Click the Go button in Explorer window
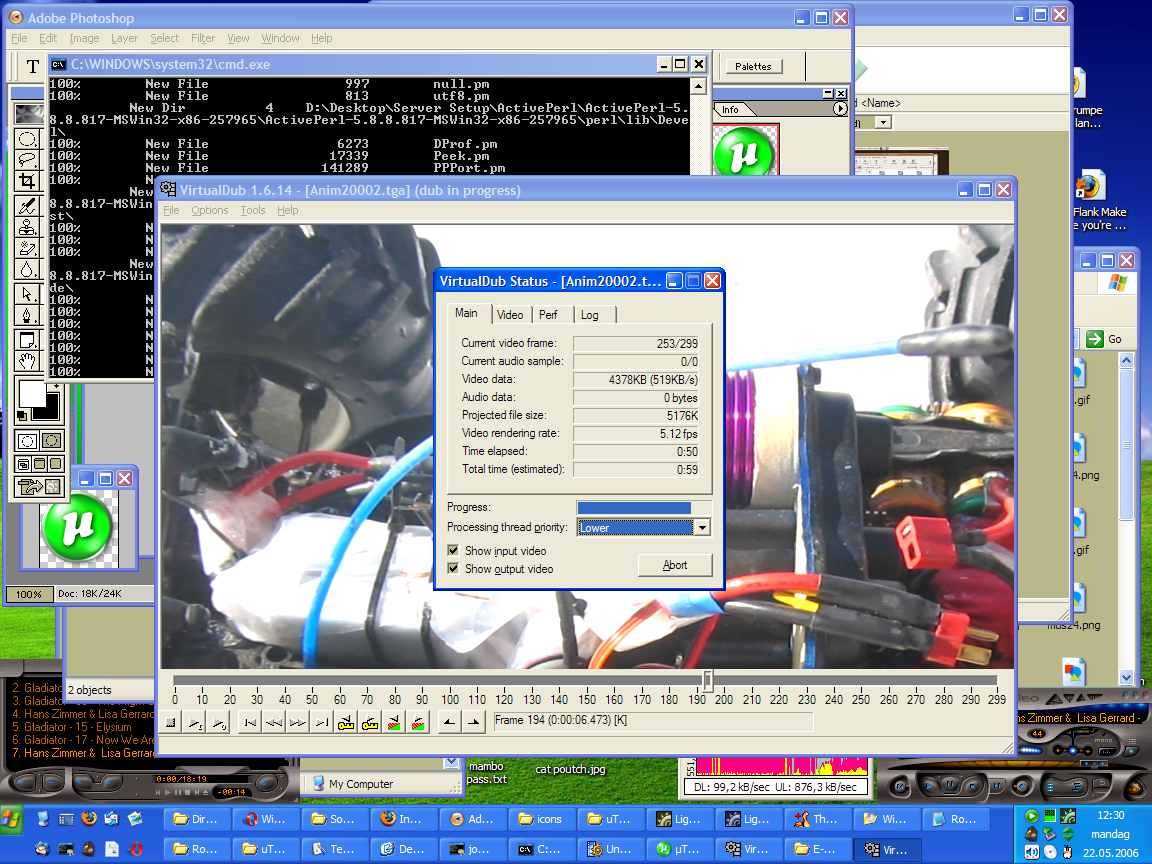Screen dimensions: 1152x864 tap(1104, 339)
